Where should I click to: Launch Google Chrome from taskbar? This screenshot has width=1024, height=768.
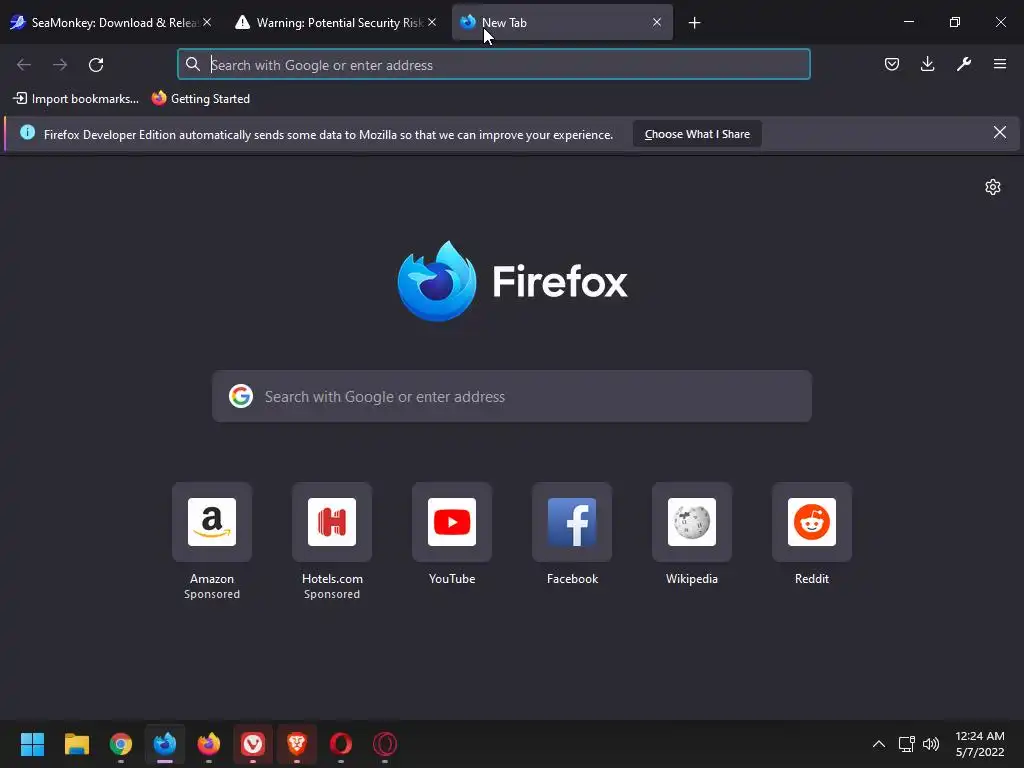point(121,744)
